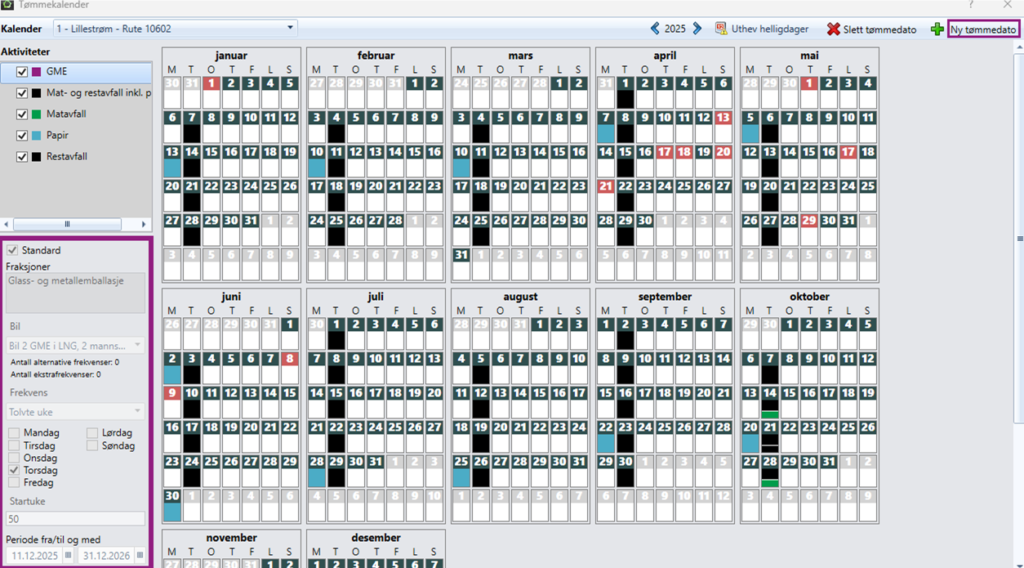Screen dimensions: 1024x568
Task: Open Ny tømmedato
Action: pos(984,29)
